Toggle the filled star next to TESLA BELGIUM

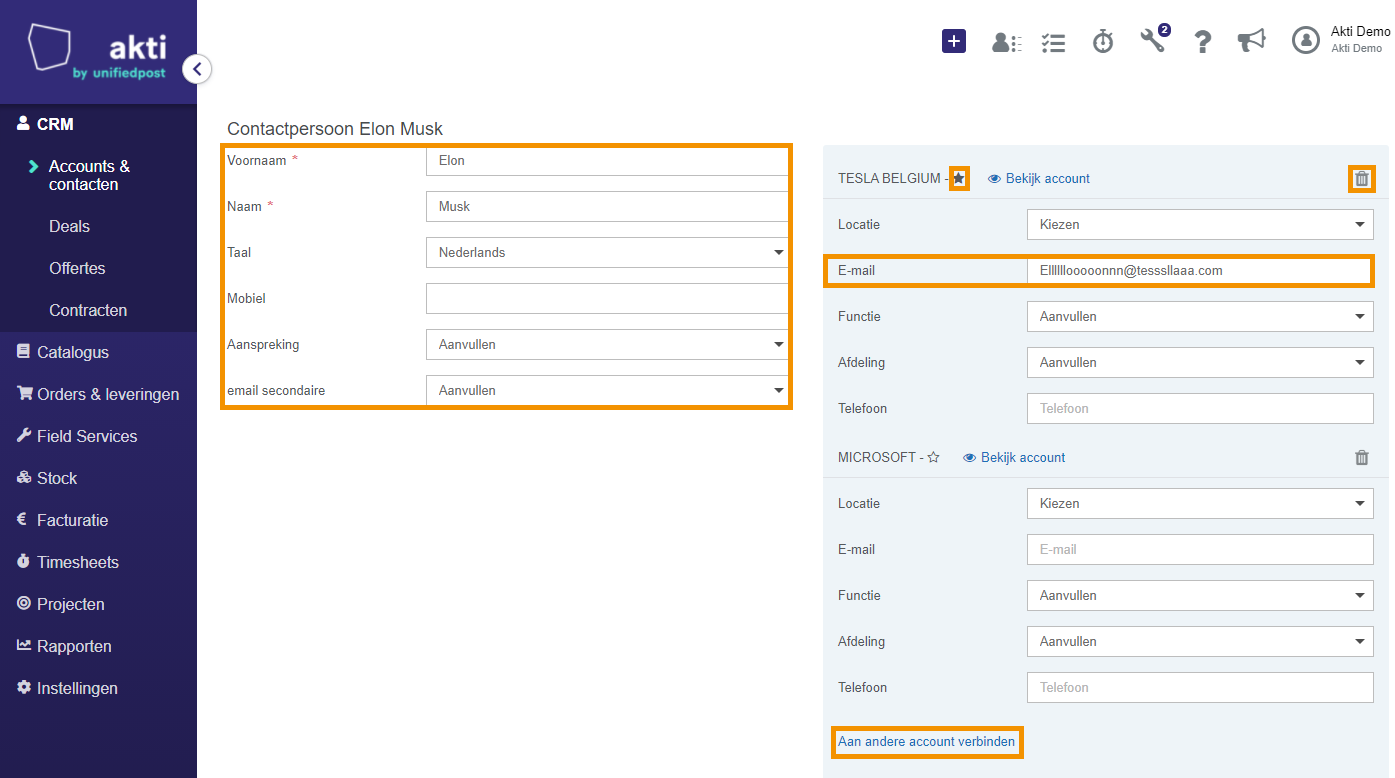pos(959,179)
